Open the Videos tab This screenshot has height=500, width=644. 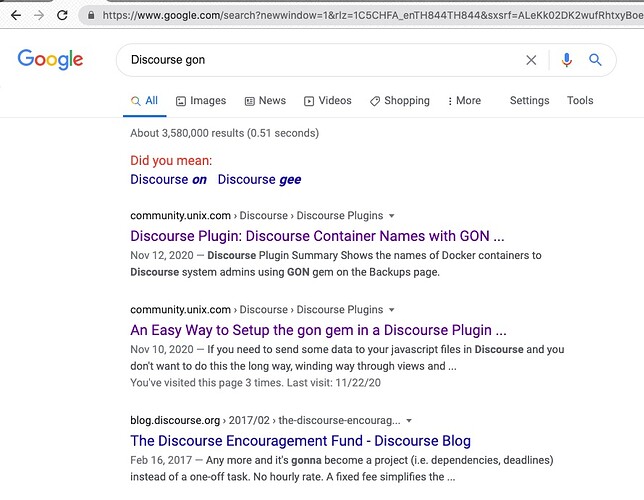[328, 101]
